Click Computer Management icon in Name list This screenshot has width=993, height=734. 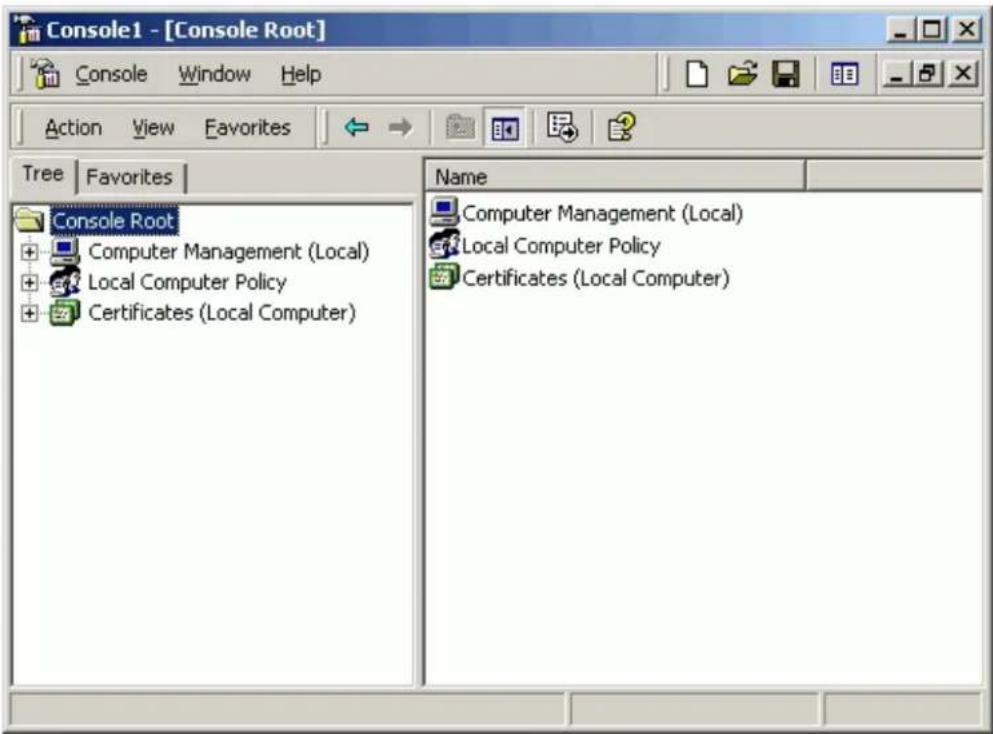[x=445, y=212]
